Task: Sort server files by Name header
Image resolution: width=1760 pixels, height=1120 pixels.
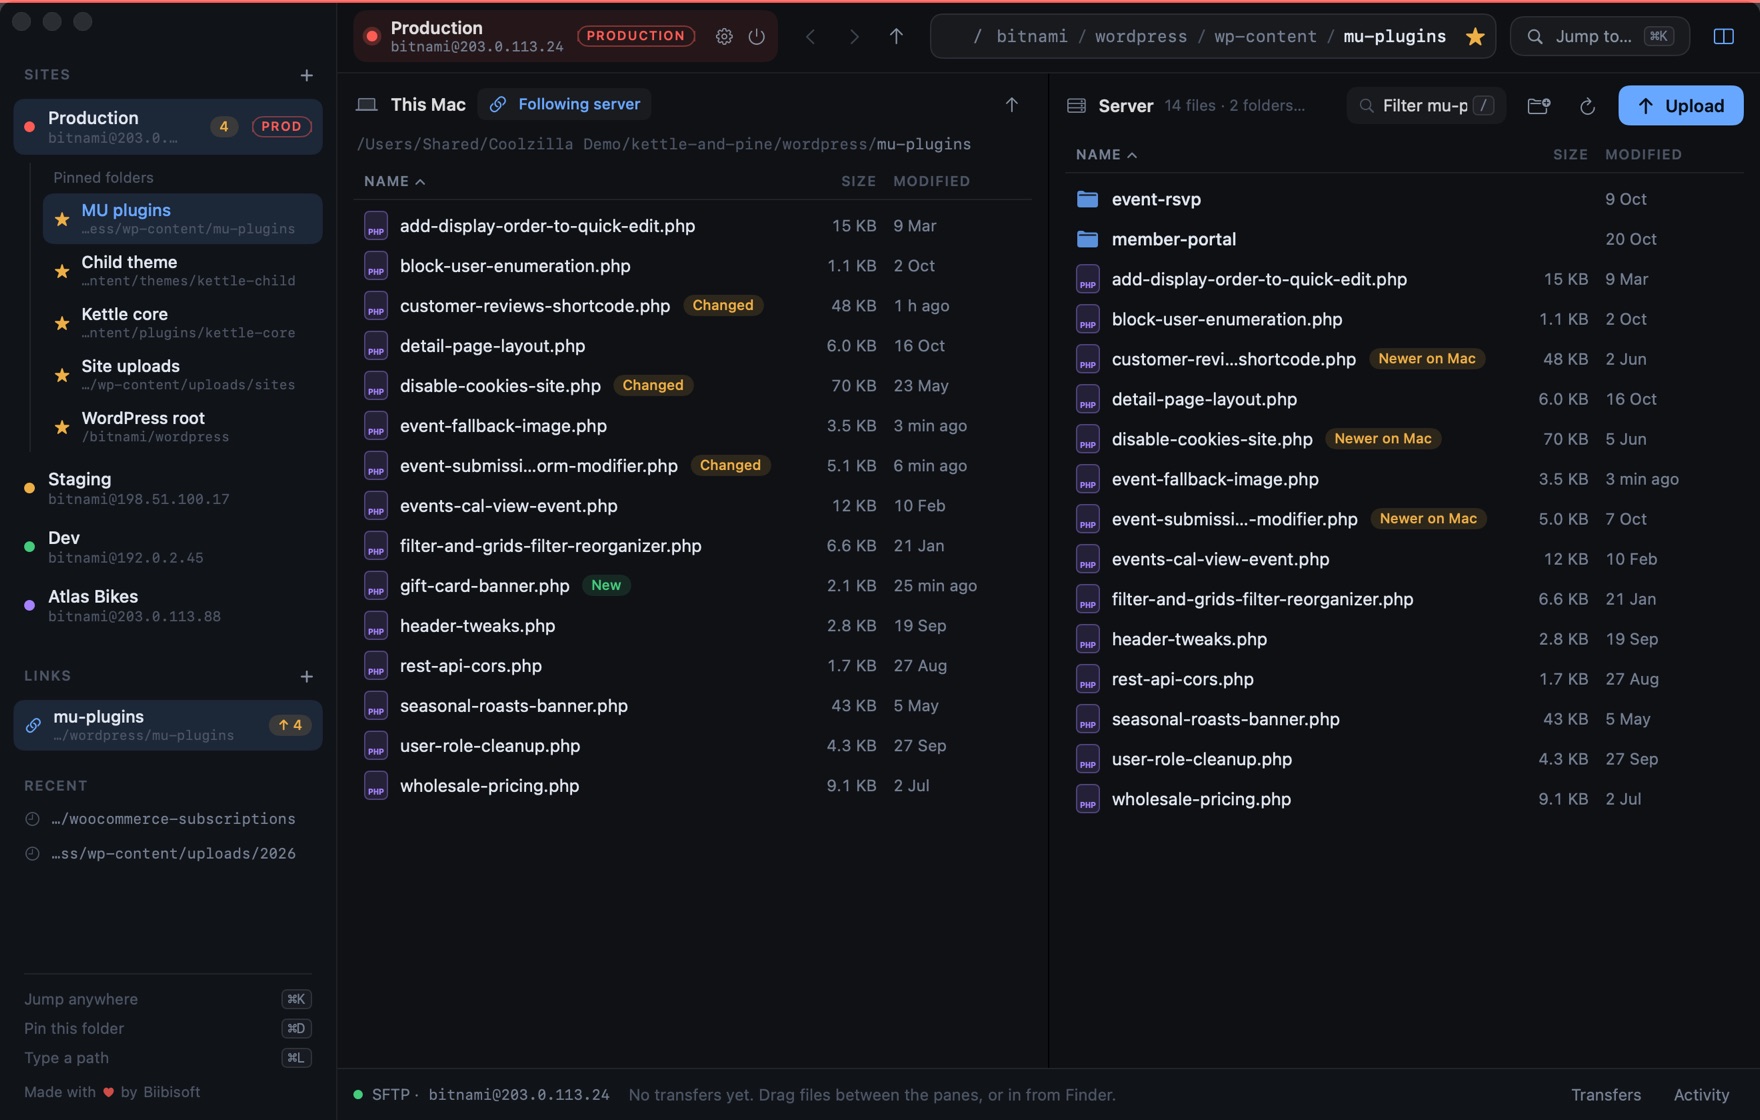Action: [1106, 155]
